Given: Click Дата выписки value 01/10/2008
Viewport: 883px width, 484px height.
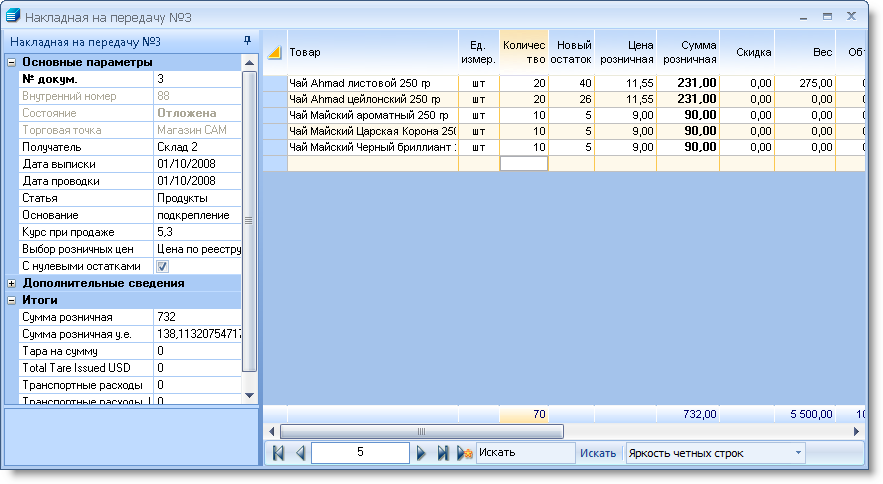Looking at the screenshot, I should tap(197, 164).
